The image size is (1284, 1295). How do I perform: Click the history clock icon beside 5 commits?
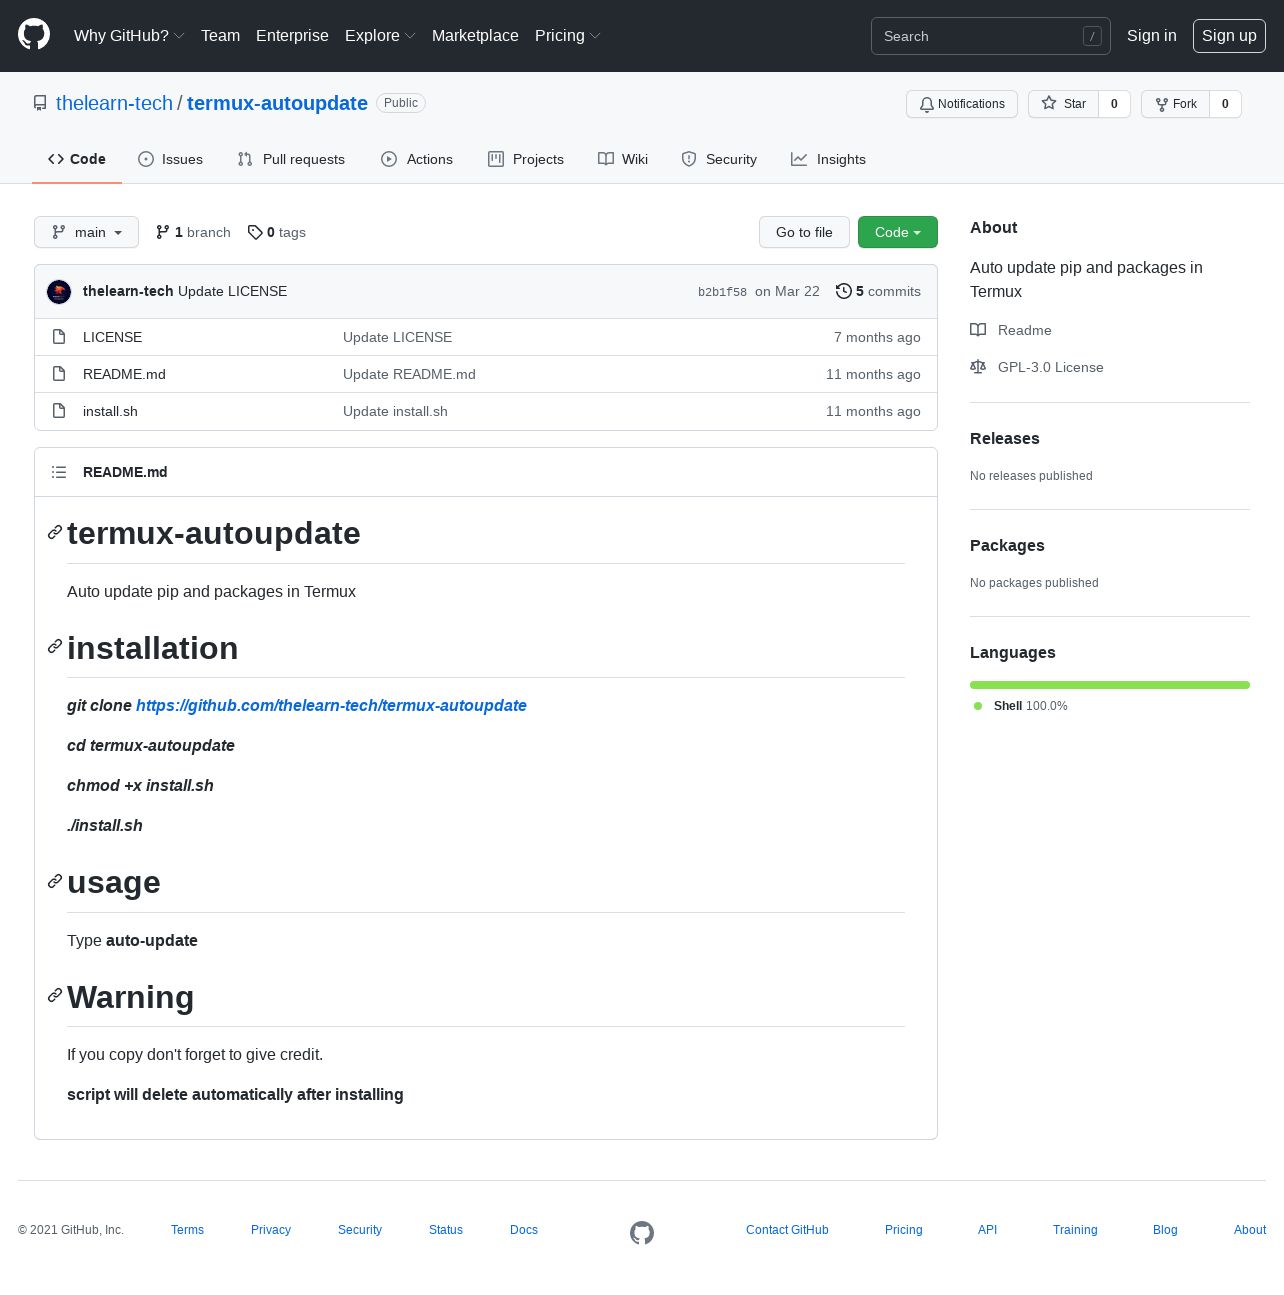[844, 291]
